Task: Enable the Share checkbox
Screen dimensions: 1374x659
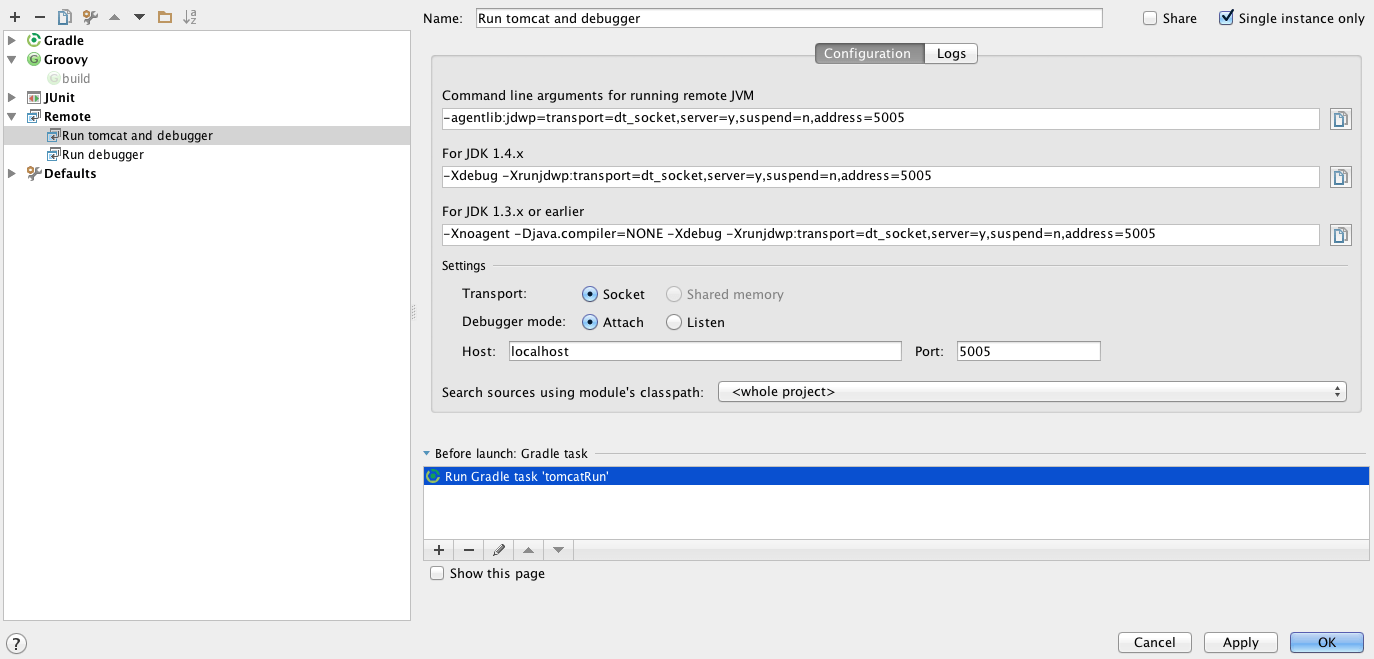Action: 1150,18
